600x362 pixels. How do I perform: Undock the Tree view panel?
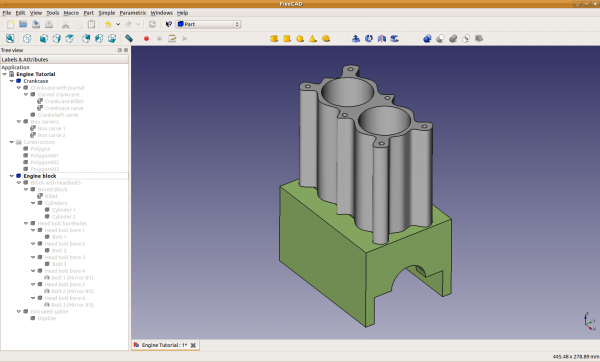(x=120, y=50)
